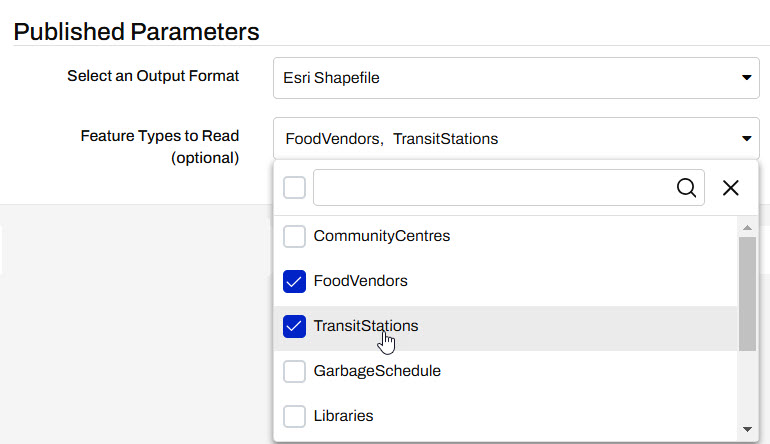Toggle the select-all checkbox
This screenshot has height=444, width=770.
click(x=294, y=188)
